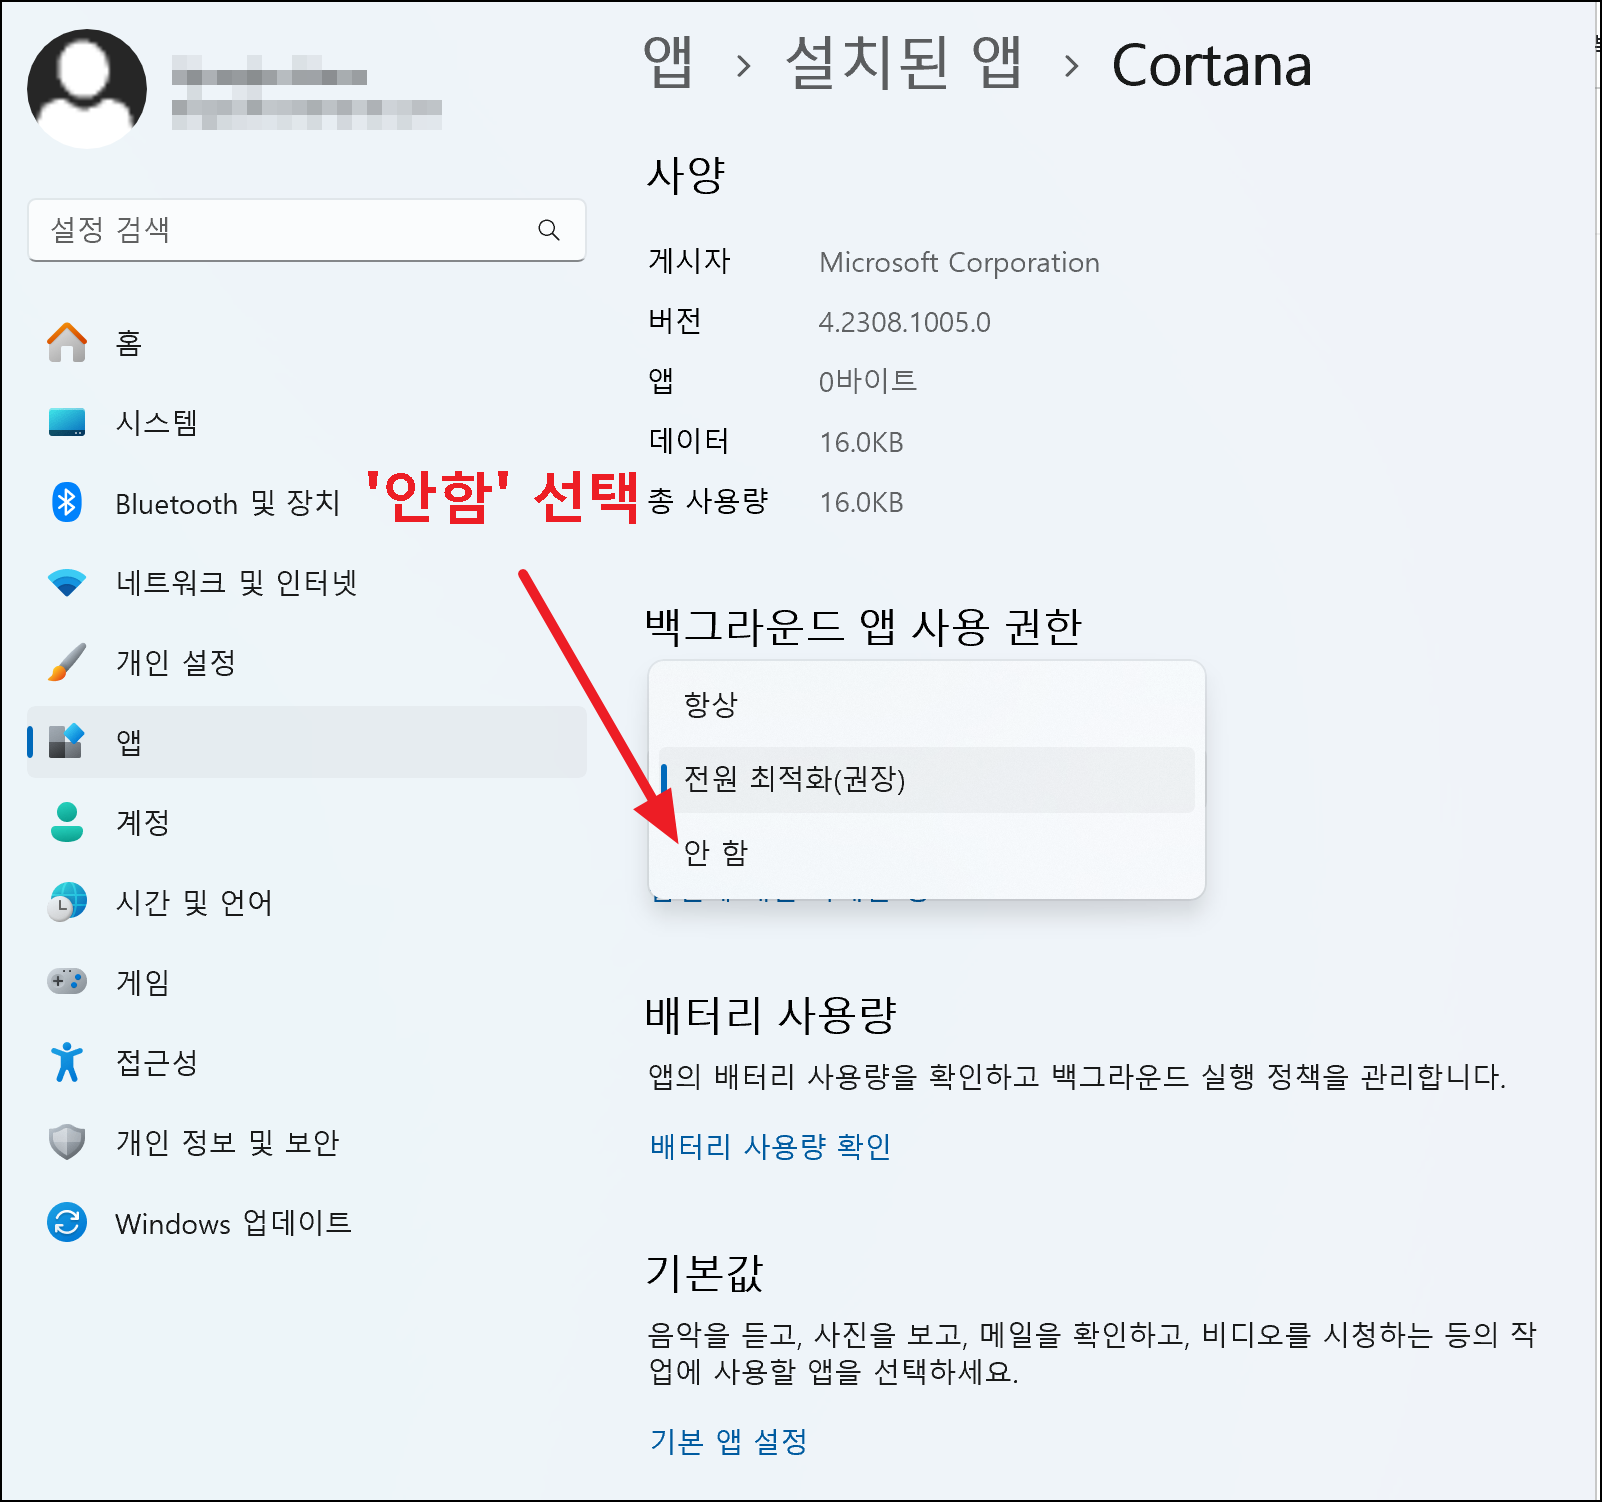Go to Bluetooth 및 장치 settings
Screen dimensions: 1602x1502
pos(307,502)
